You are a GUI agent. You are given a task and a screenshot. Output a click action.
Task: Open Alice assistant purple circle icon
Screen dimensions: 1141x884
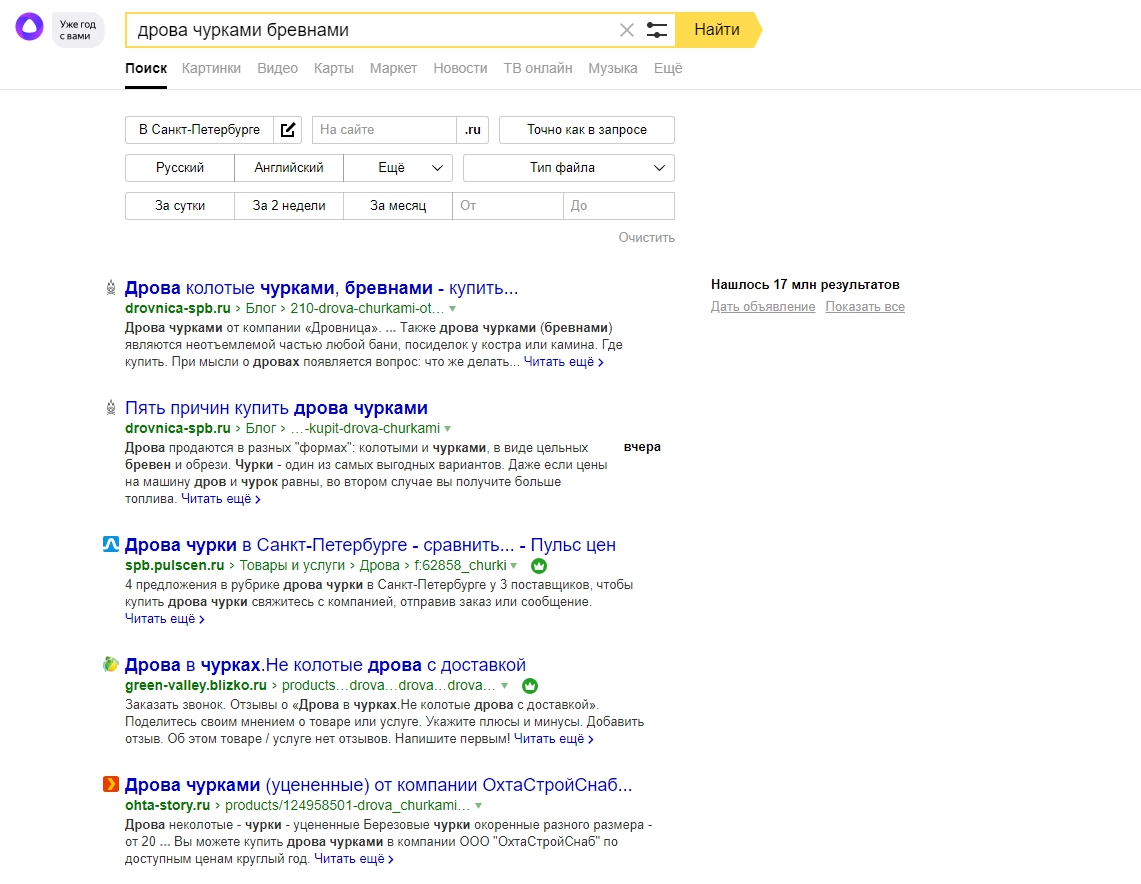point(30,27)
